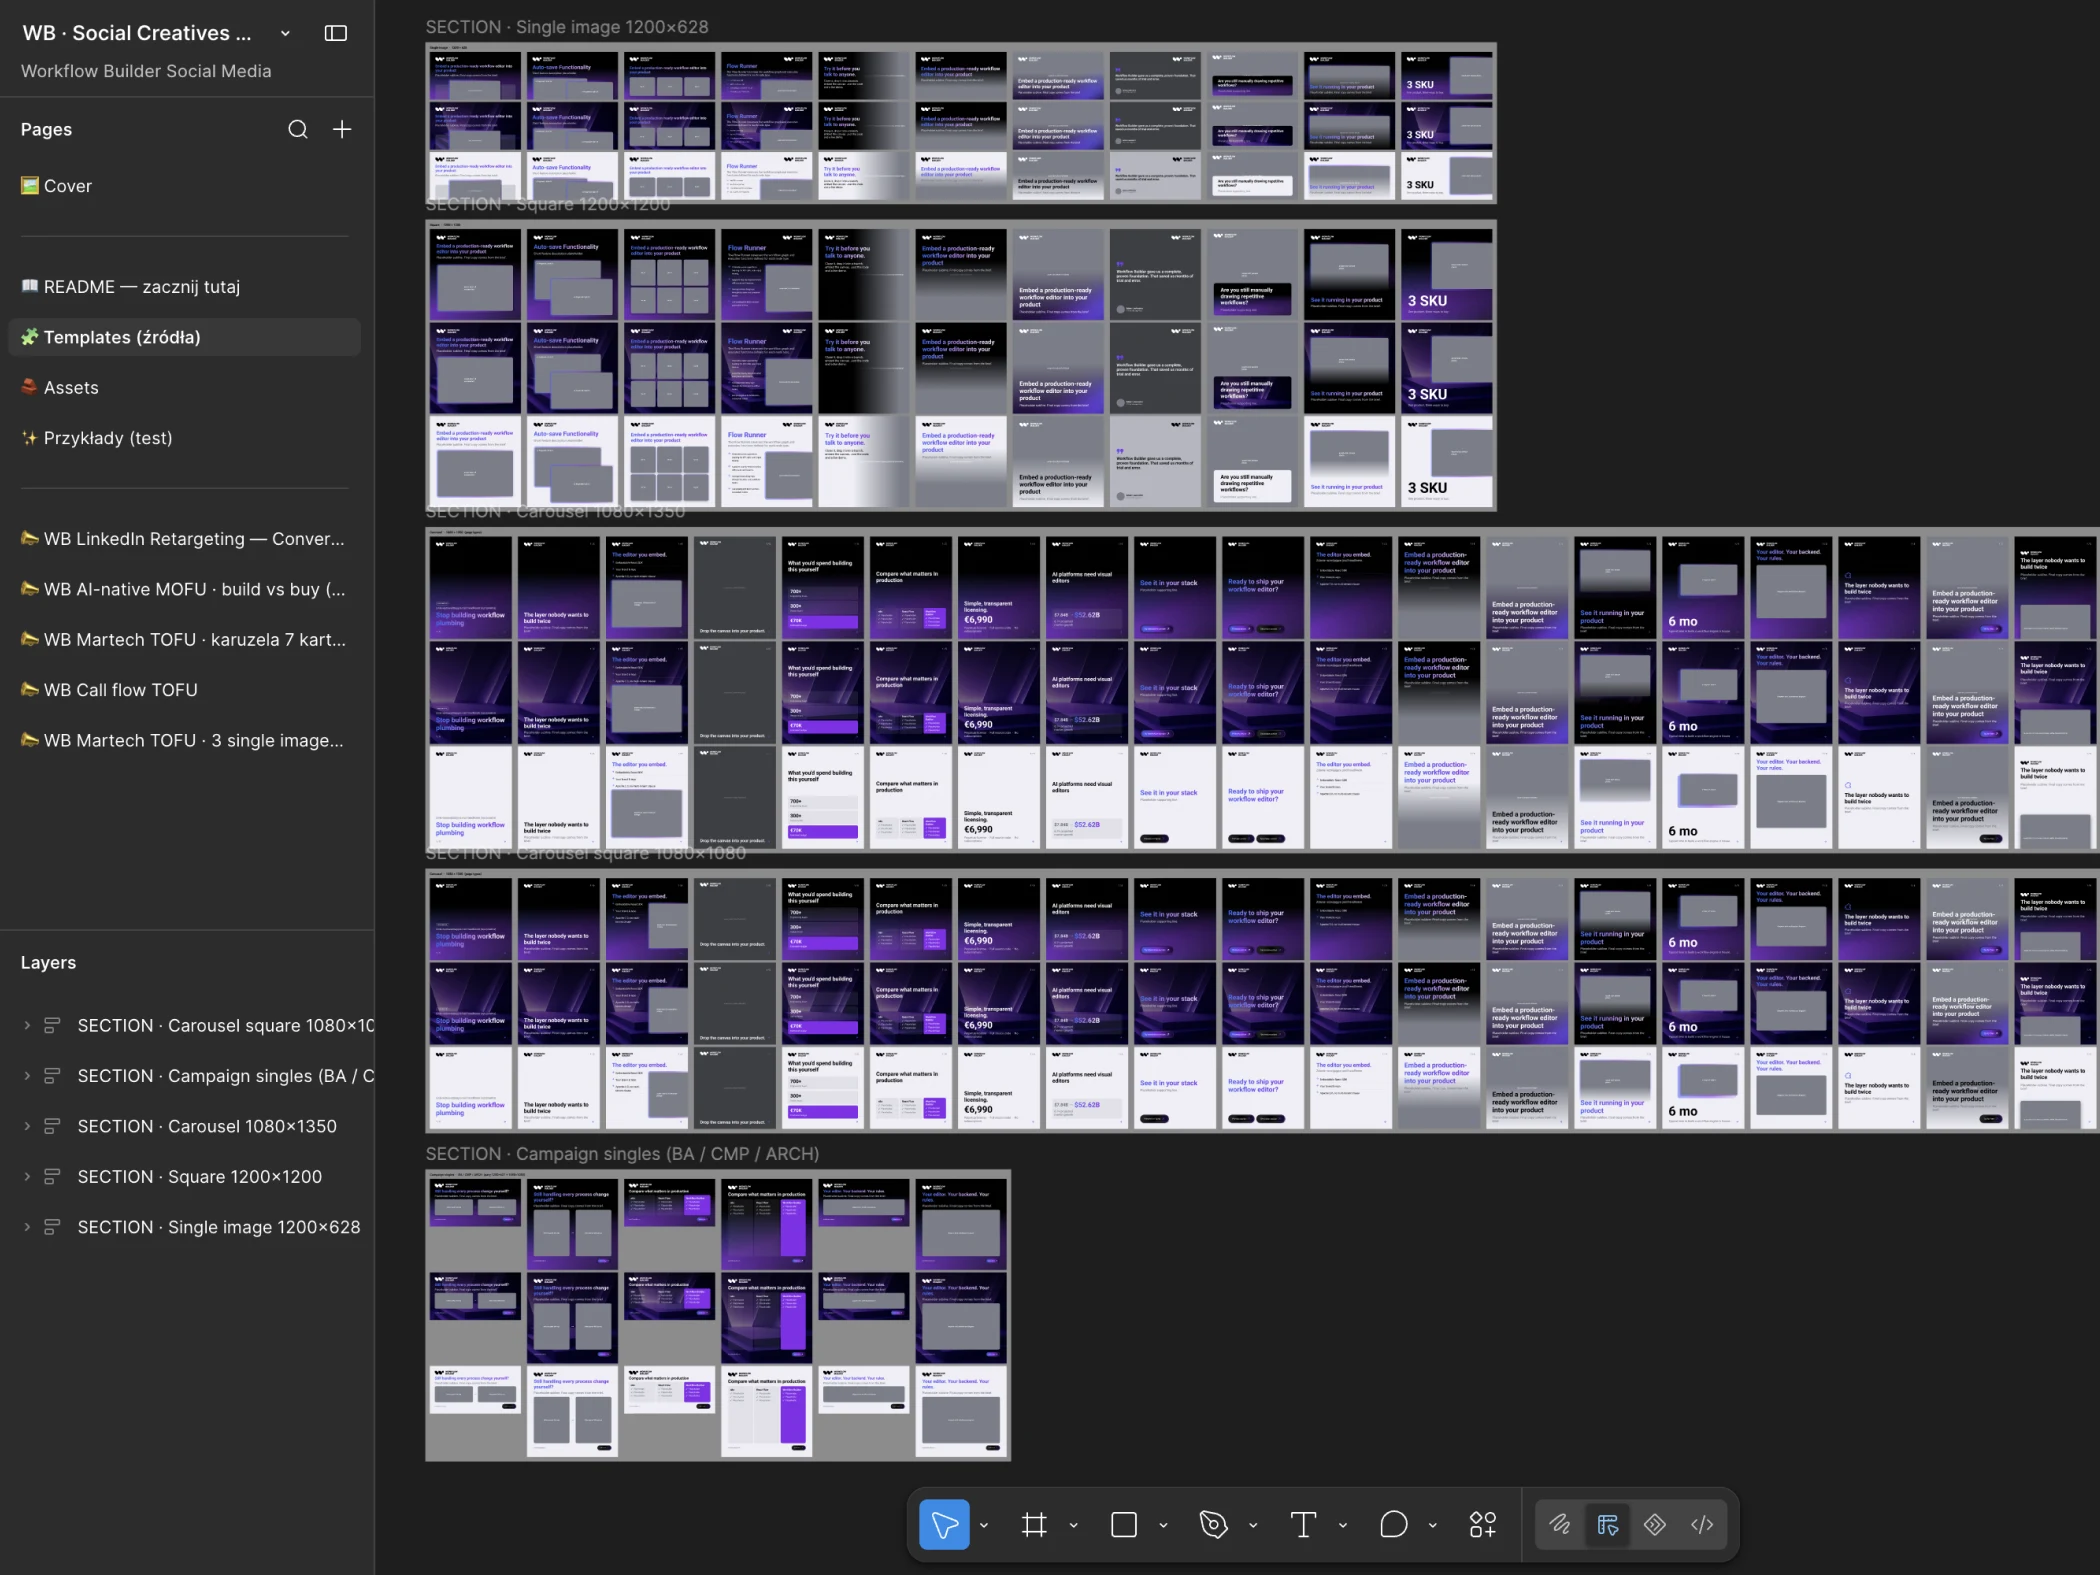Open the file name dropdown chevron
This screenshot has height=1575, width=2100.
click(x=285, y=33)
